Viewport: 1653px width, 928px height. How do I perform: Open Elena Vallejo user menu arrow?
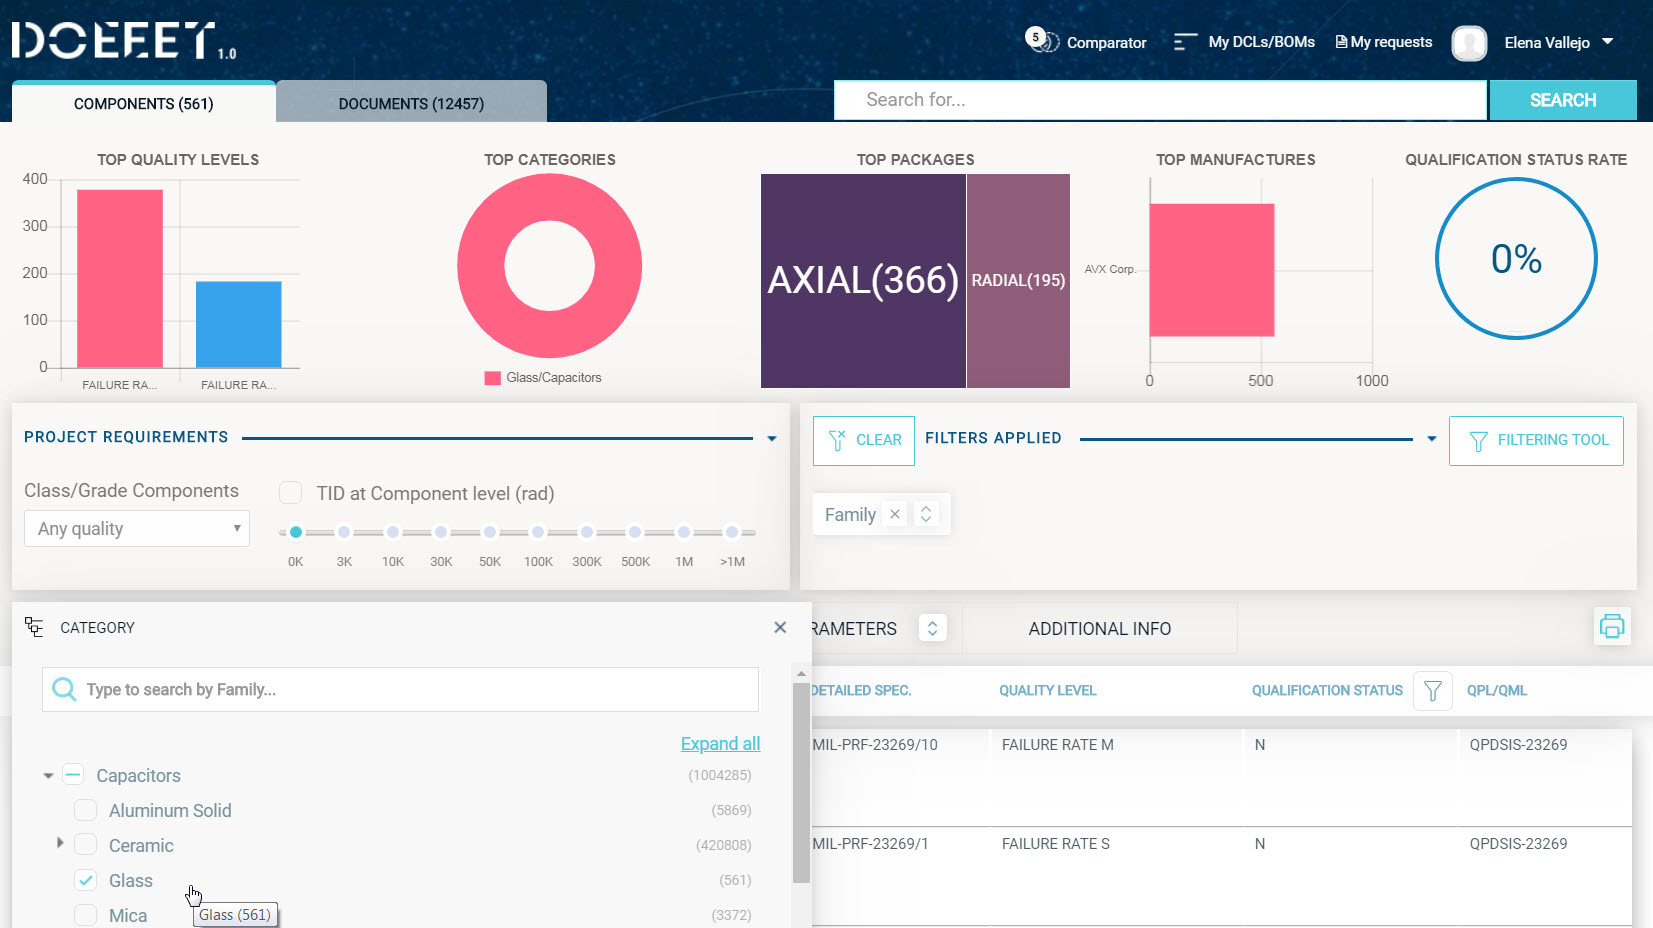[1608, 42]
